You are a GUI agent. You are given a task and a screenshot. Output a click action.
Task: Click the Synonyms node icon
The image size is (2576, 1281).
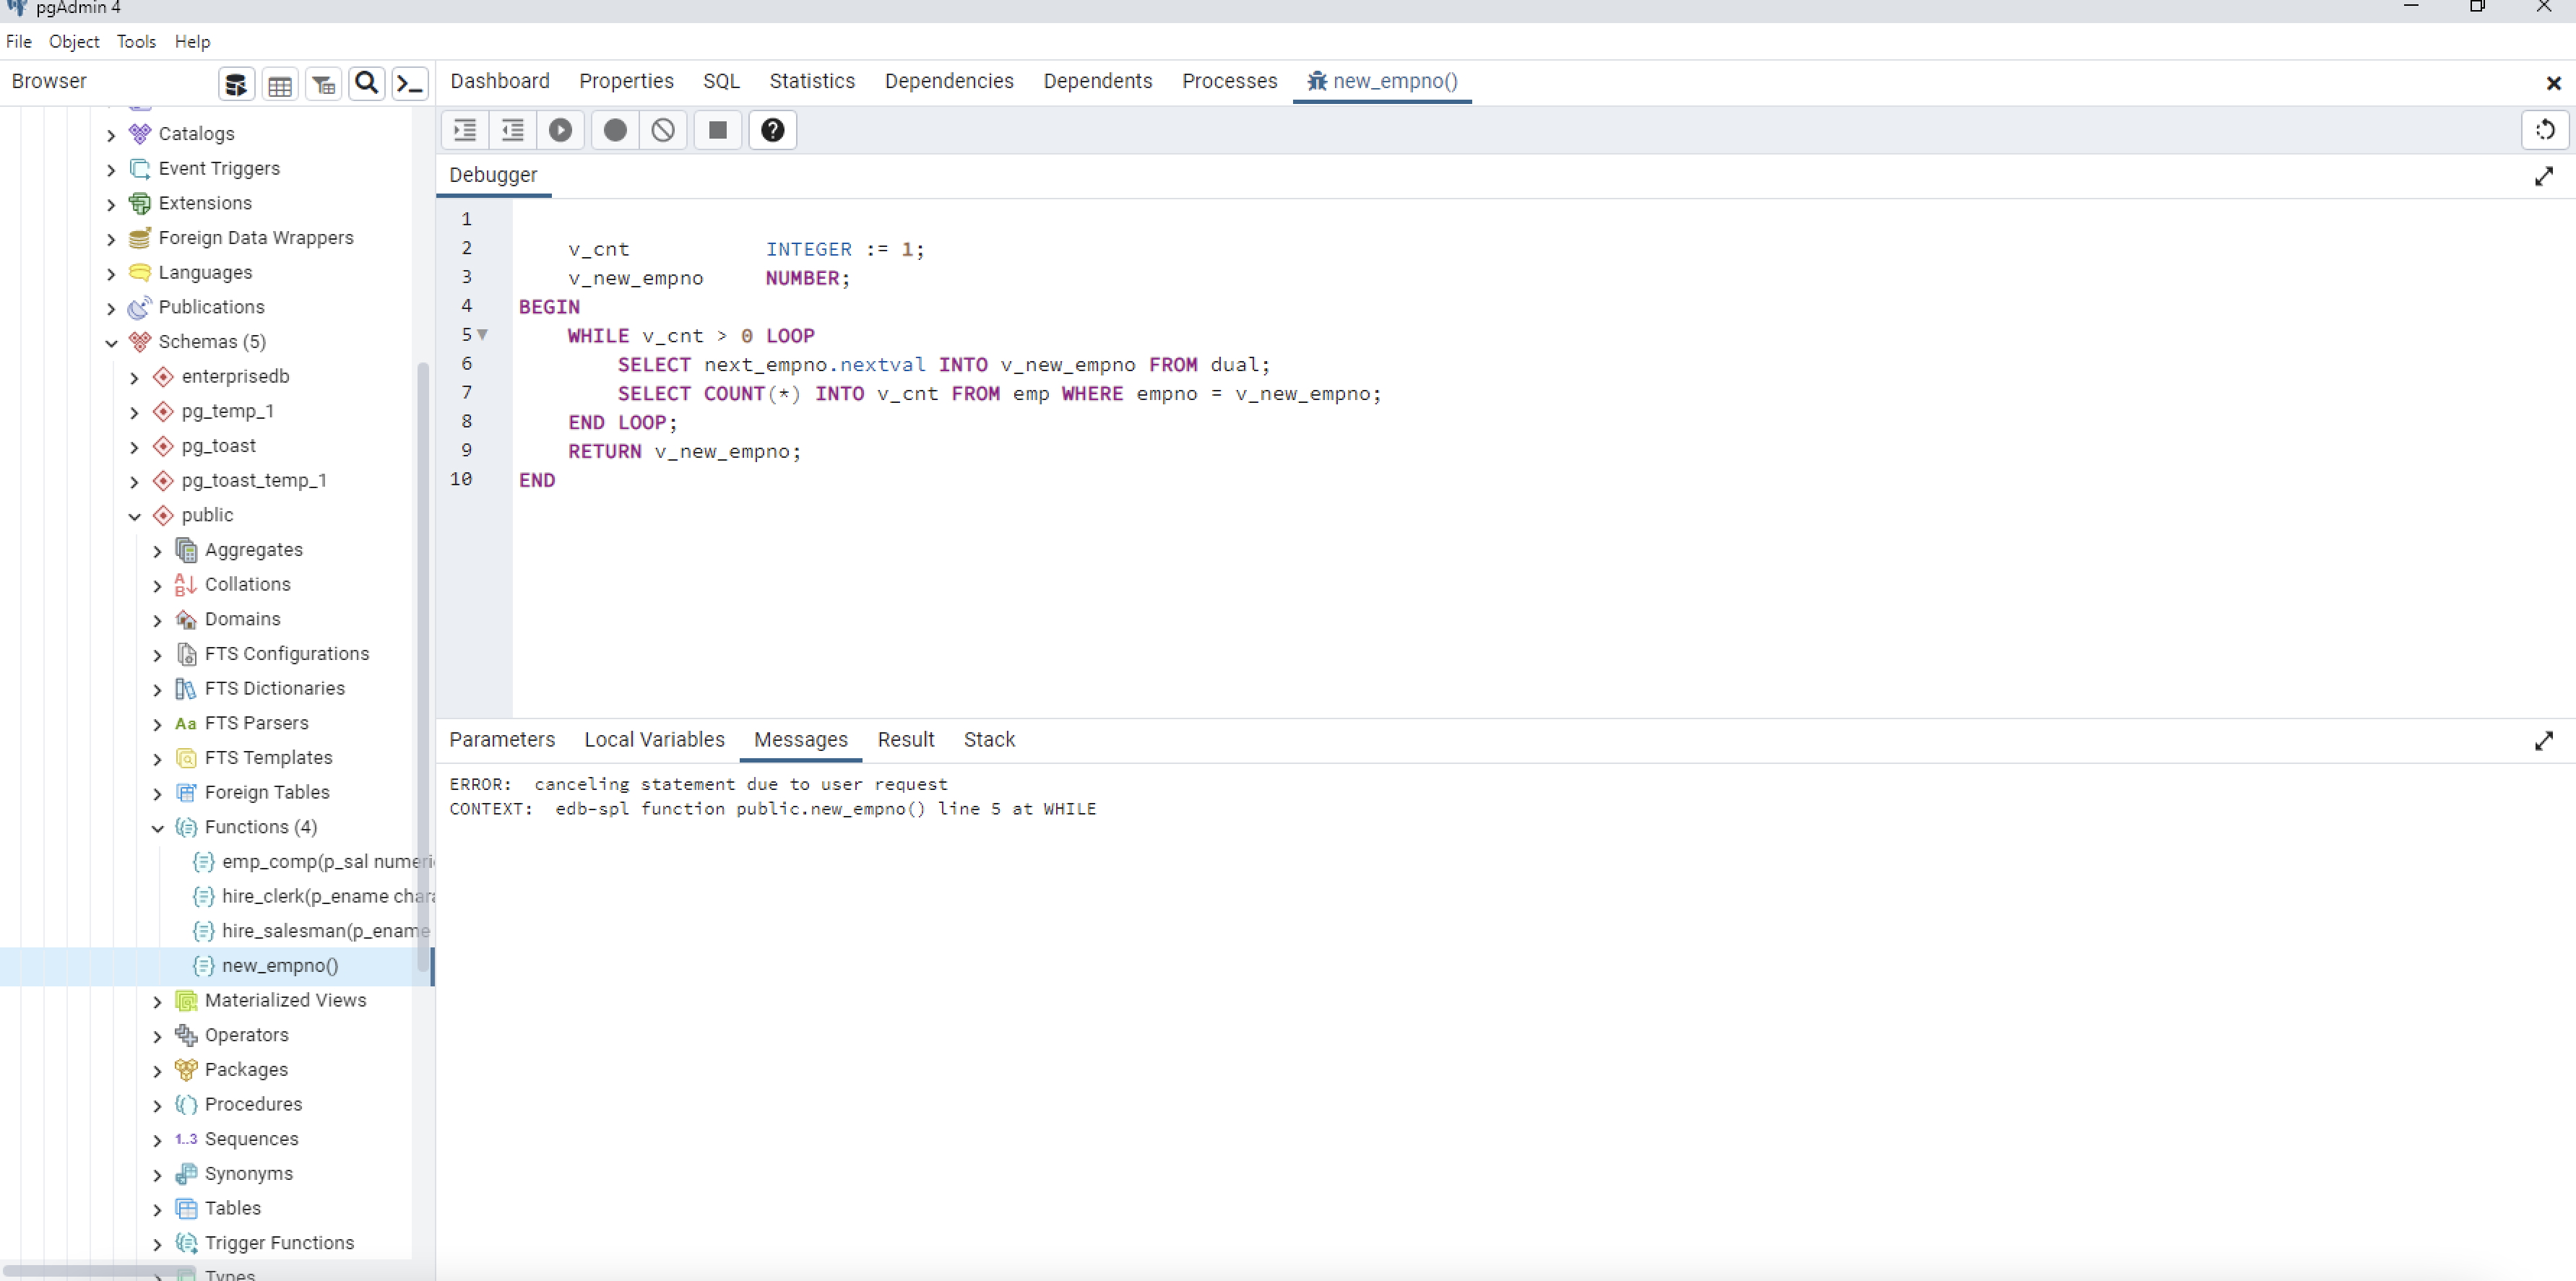[x=186, y=1173]
